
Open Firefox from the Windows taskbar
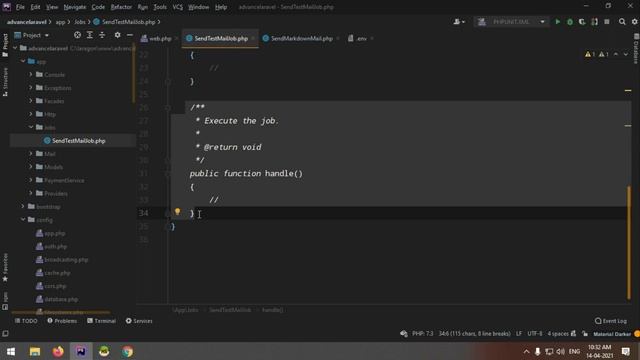pos(58,351)
